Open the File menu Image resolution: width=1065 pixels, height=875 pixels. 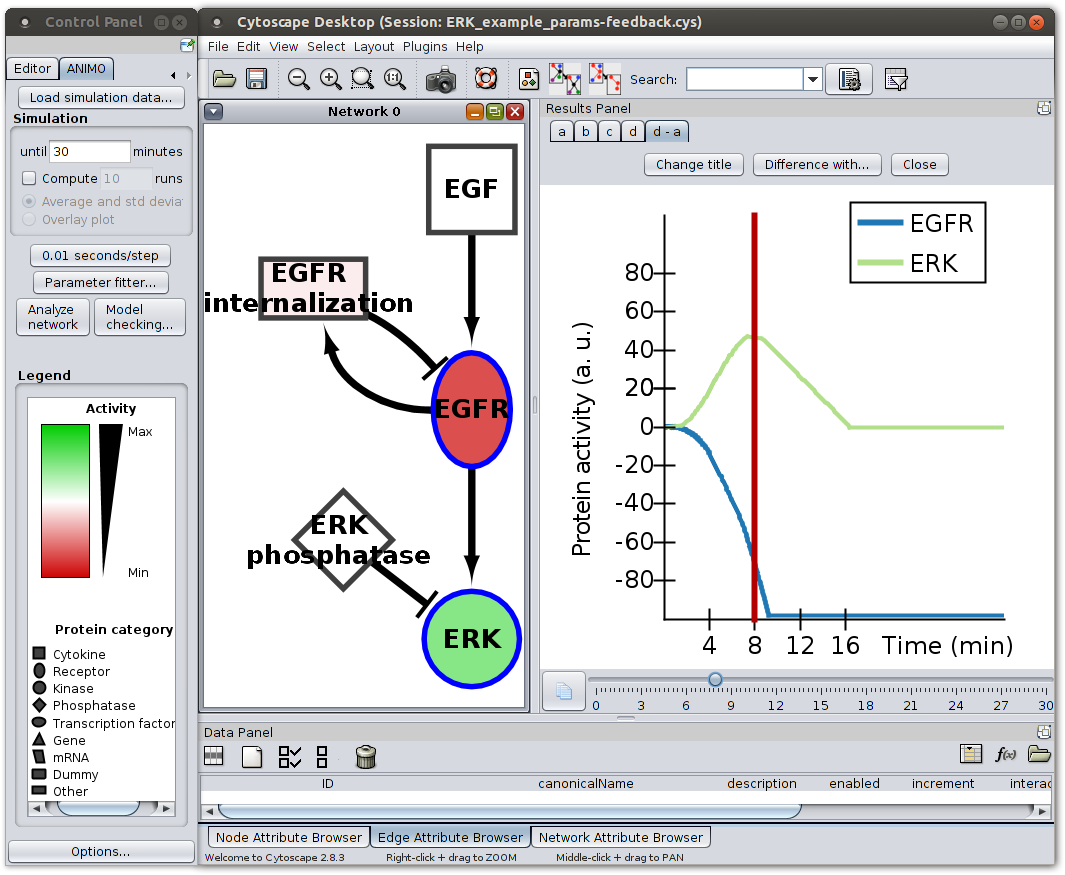[x=218, y=46]
